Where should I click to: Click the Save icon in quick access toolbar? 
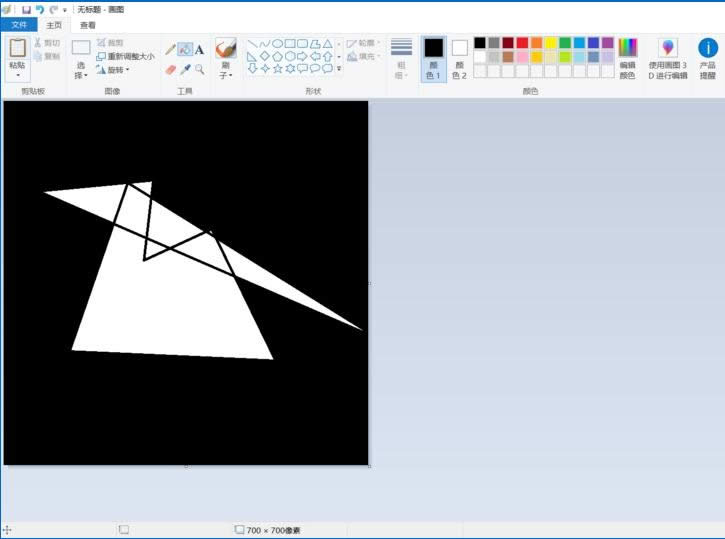point(26,9)
